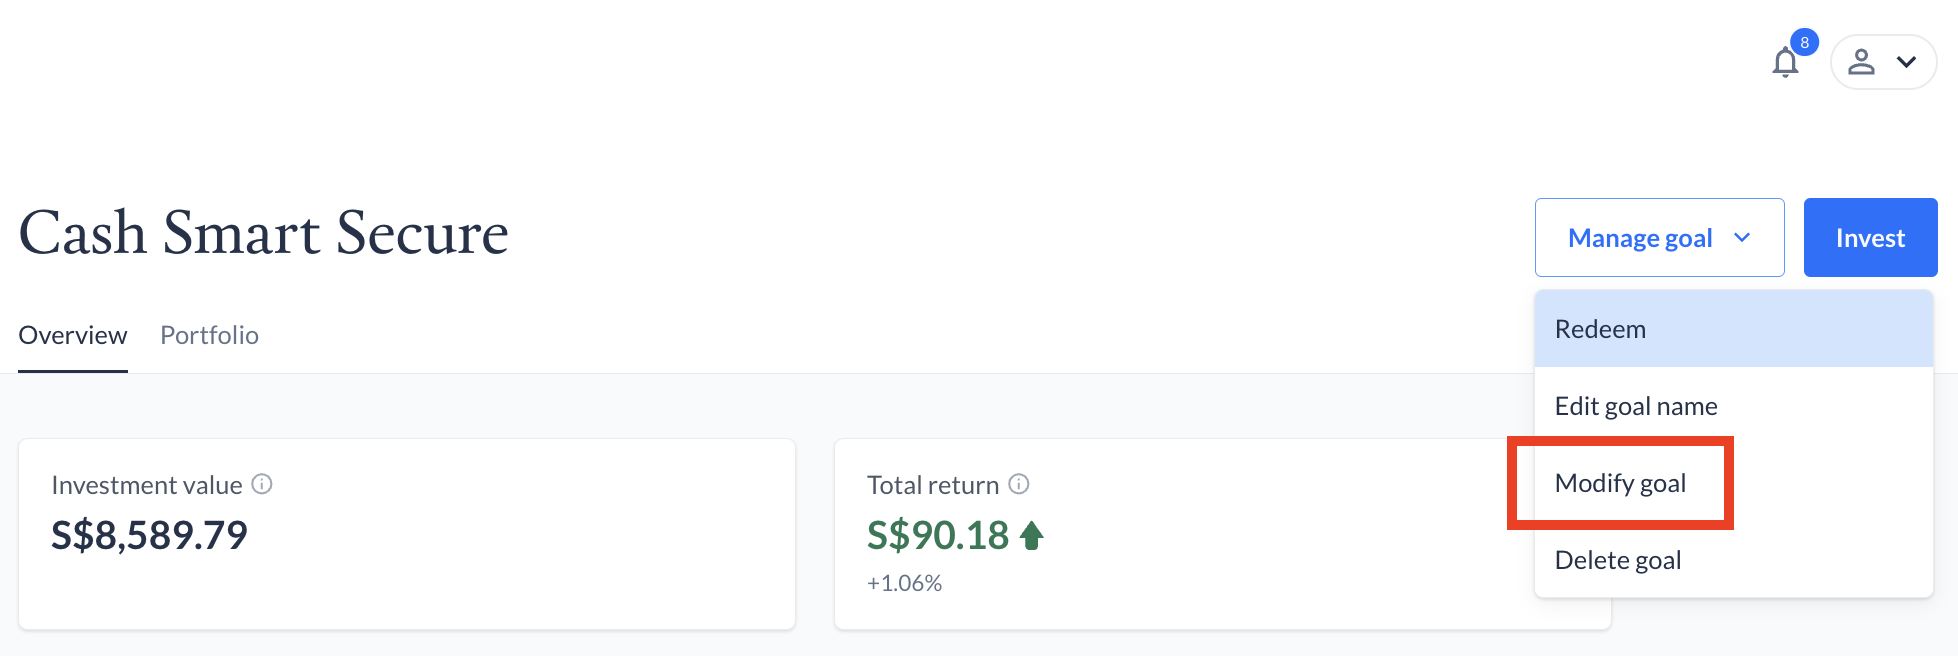Viewport: 1958px width, 656px height.
Task: Click the blue Invest button
Action: click(x=1870, y=238)
